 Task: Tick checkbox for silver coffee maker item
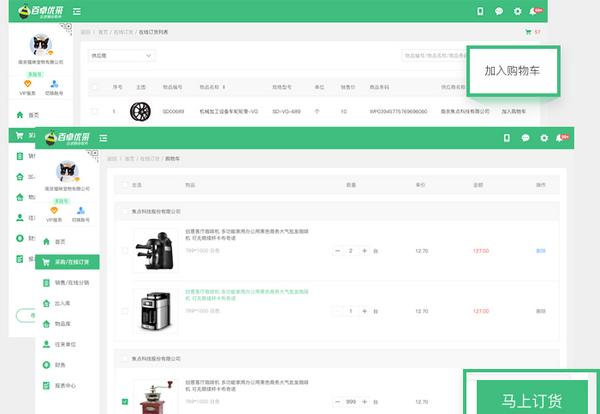pyautogui.click(x=125, y=311)
